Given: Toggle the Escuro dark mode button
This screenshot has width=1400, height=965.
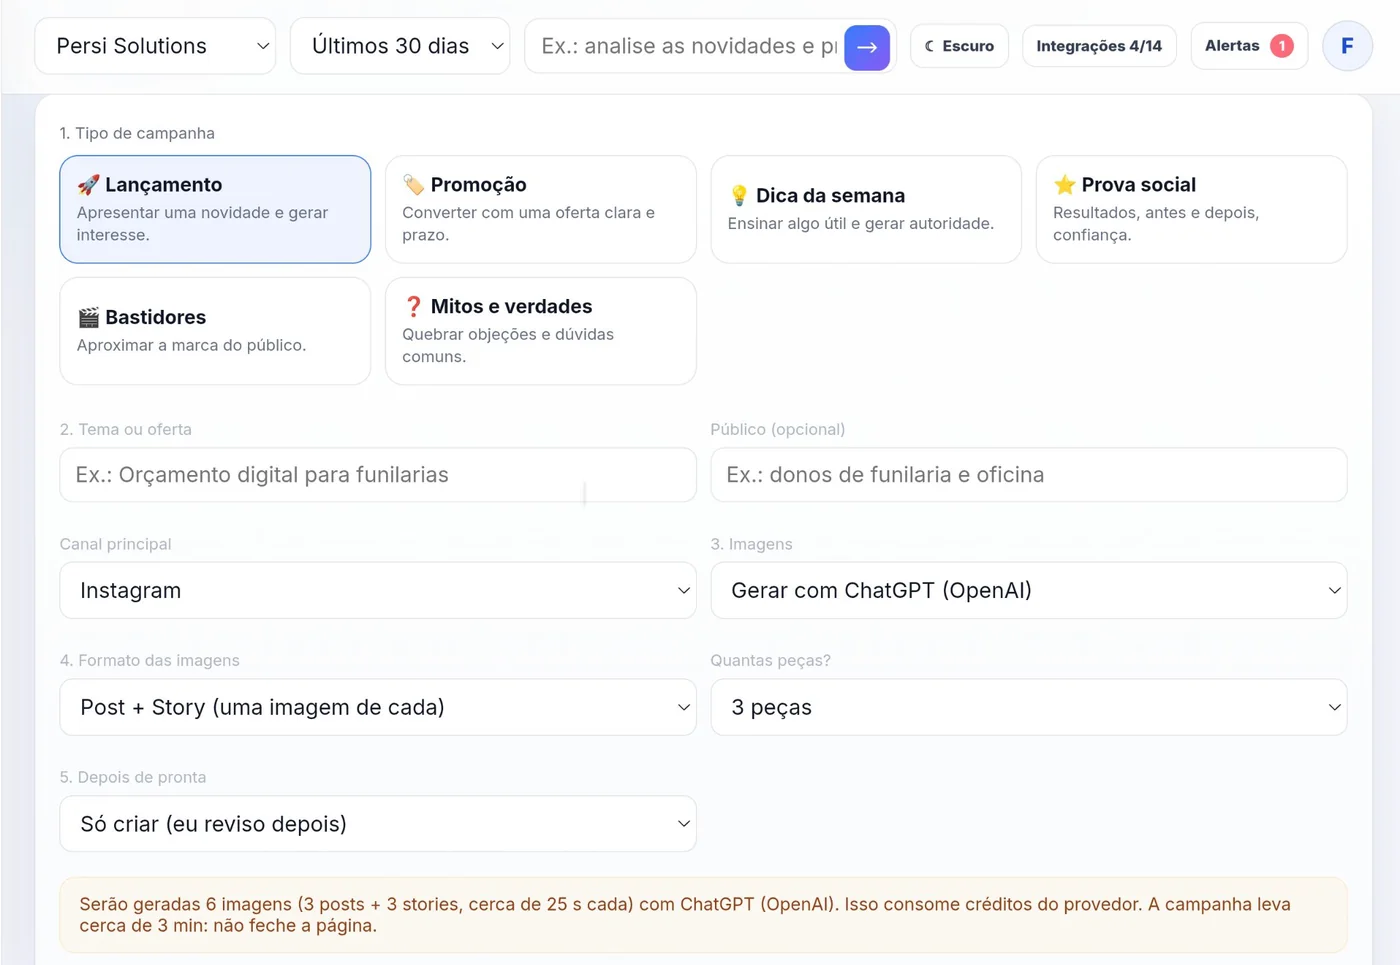Looking at the screenshot, I should (x=959, y=46).
